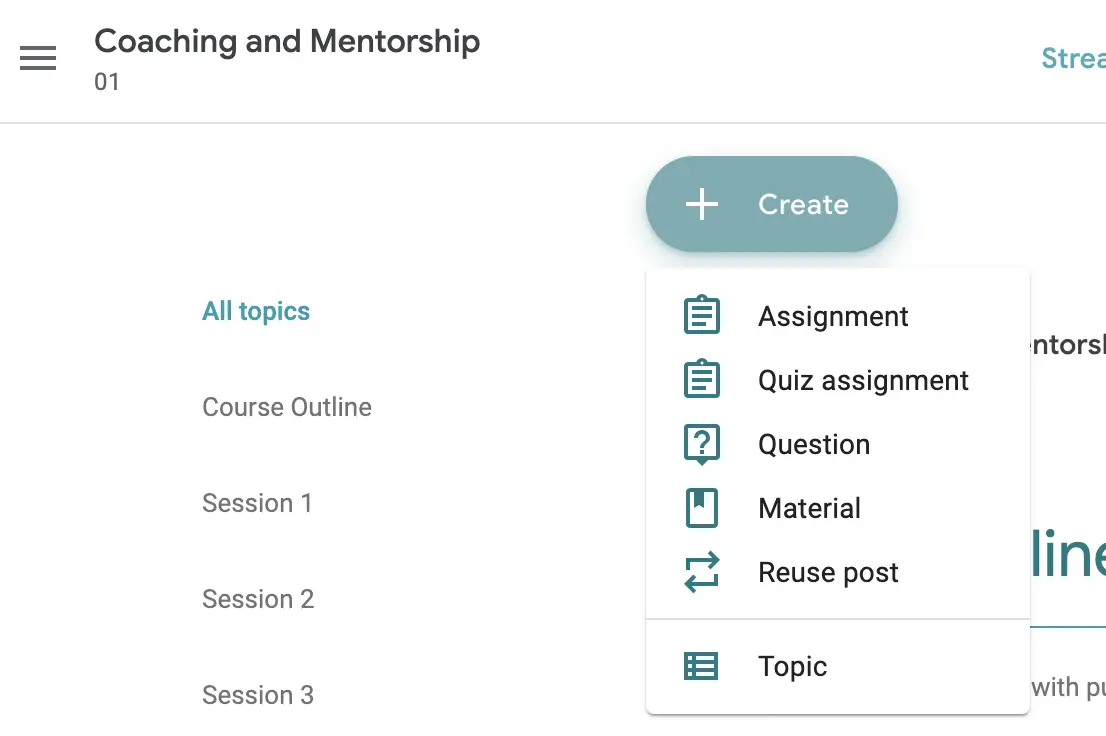Open the Coaching and Mentorship class title
Viewport: 1106px width, 736px height.
(287, 42)
